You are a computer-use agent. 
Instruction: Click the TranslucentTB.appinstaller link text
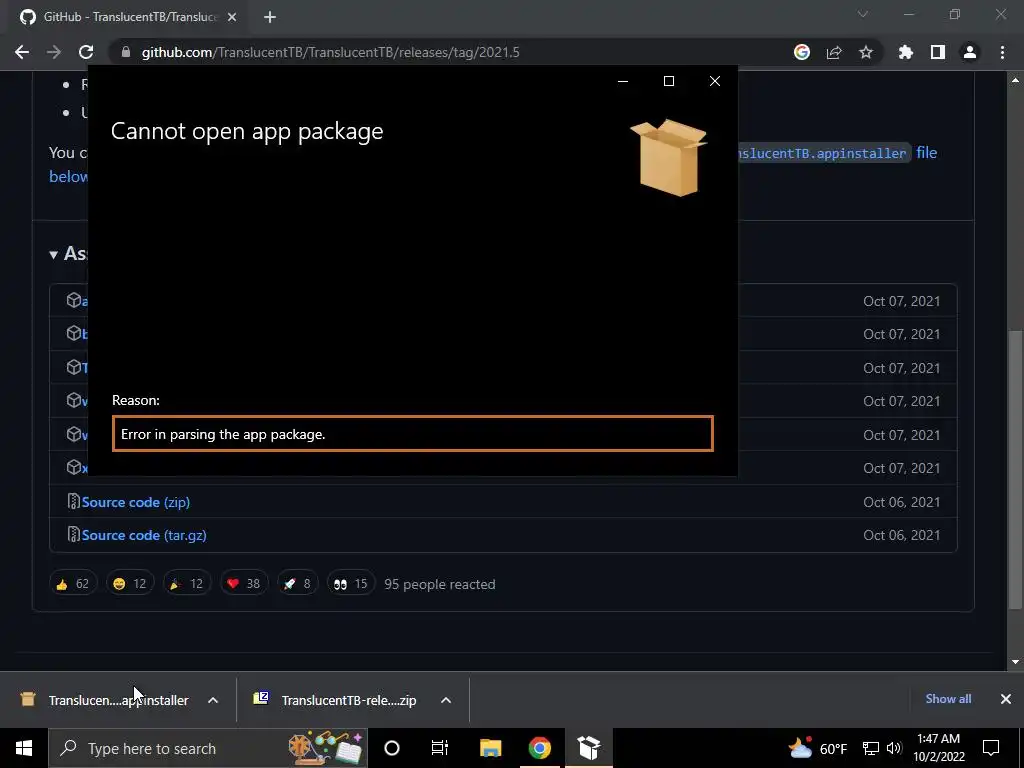coord(824,153)
